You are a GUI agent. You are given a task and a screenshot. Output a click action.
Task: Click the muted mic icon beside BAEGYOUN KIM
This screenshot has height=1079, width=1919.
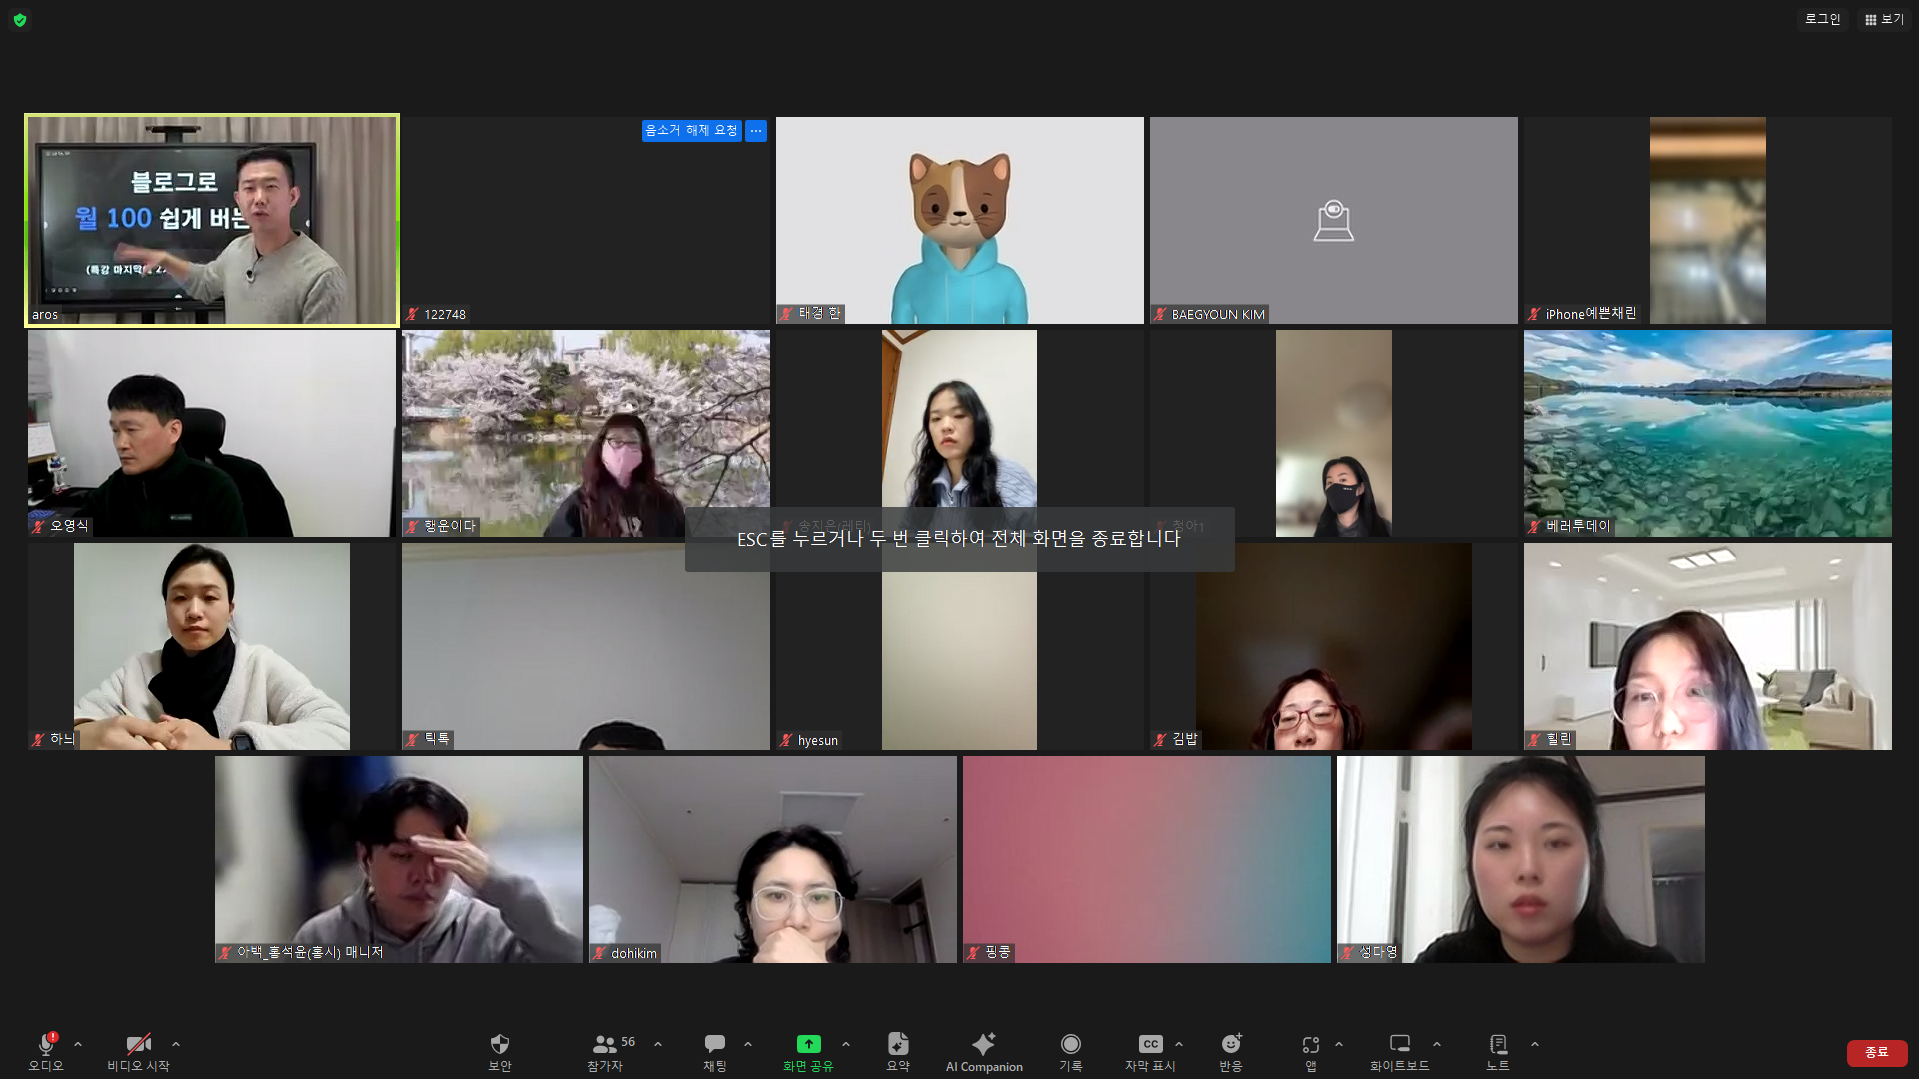pos(1160,314)
